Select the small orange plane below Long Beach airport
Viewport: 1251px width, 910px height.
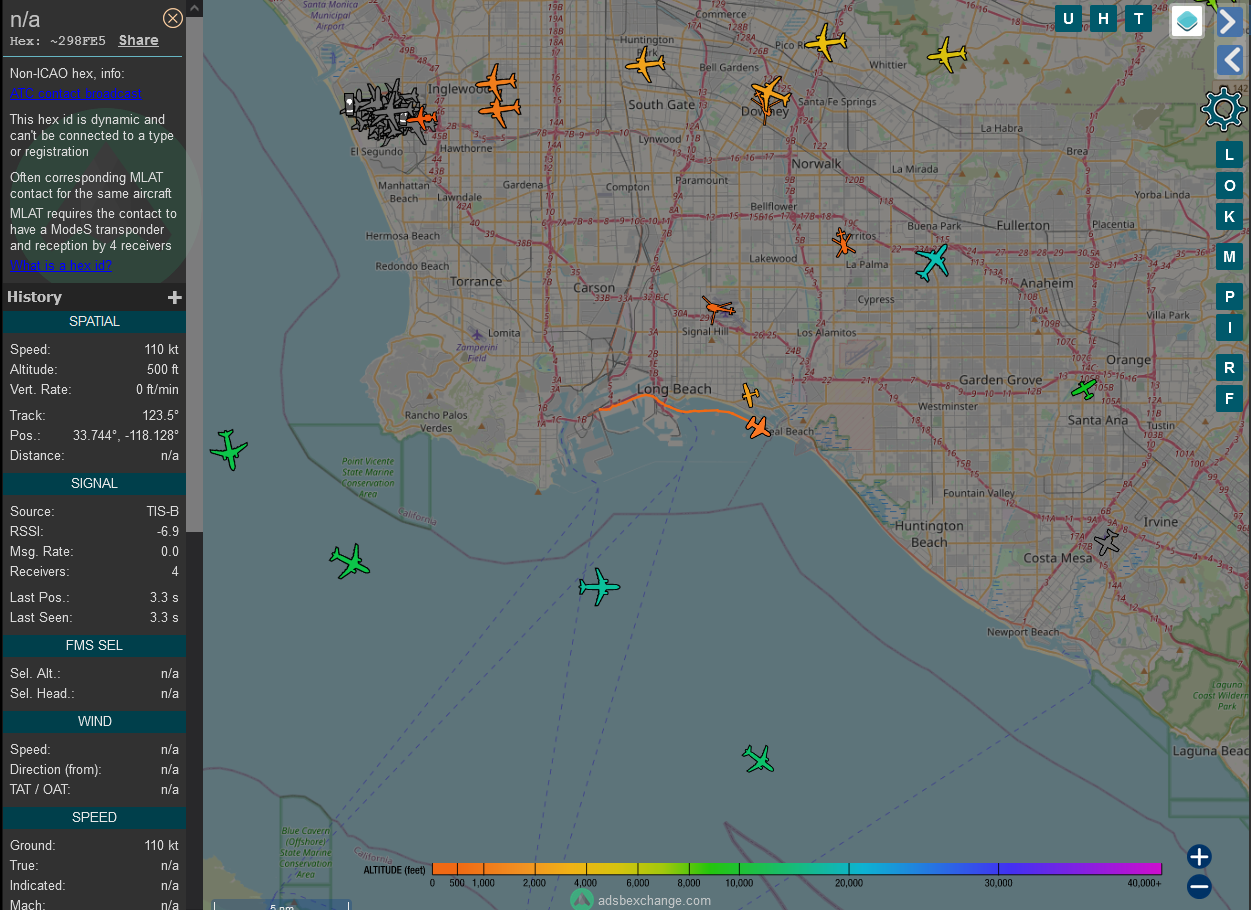[750, 395]
